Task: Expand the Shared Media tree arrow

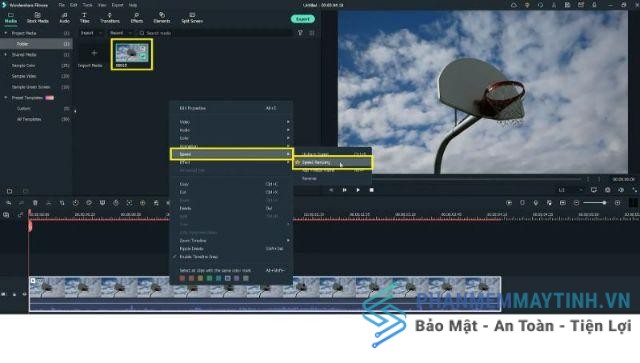Action: pyautogui.click(x=6, y=54)
